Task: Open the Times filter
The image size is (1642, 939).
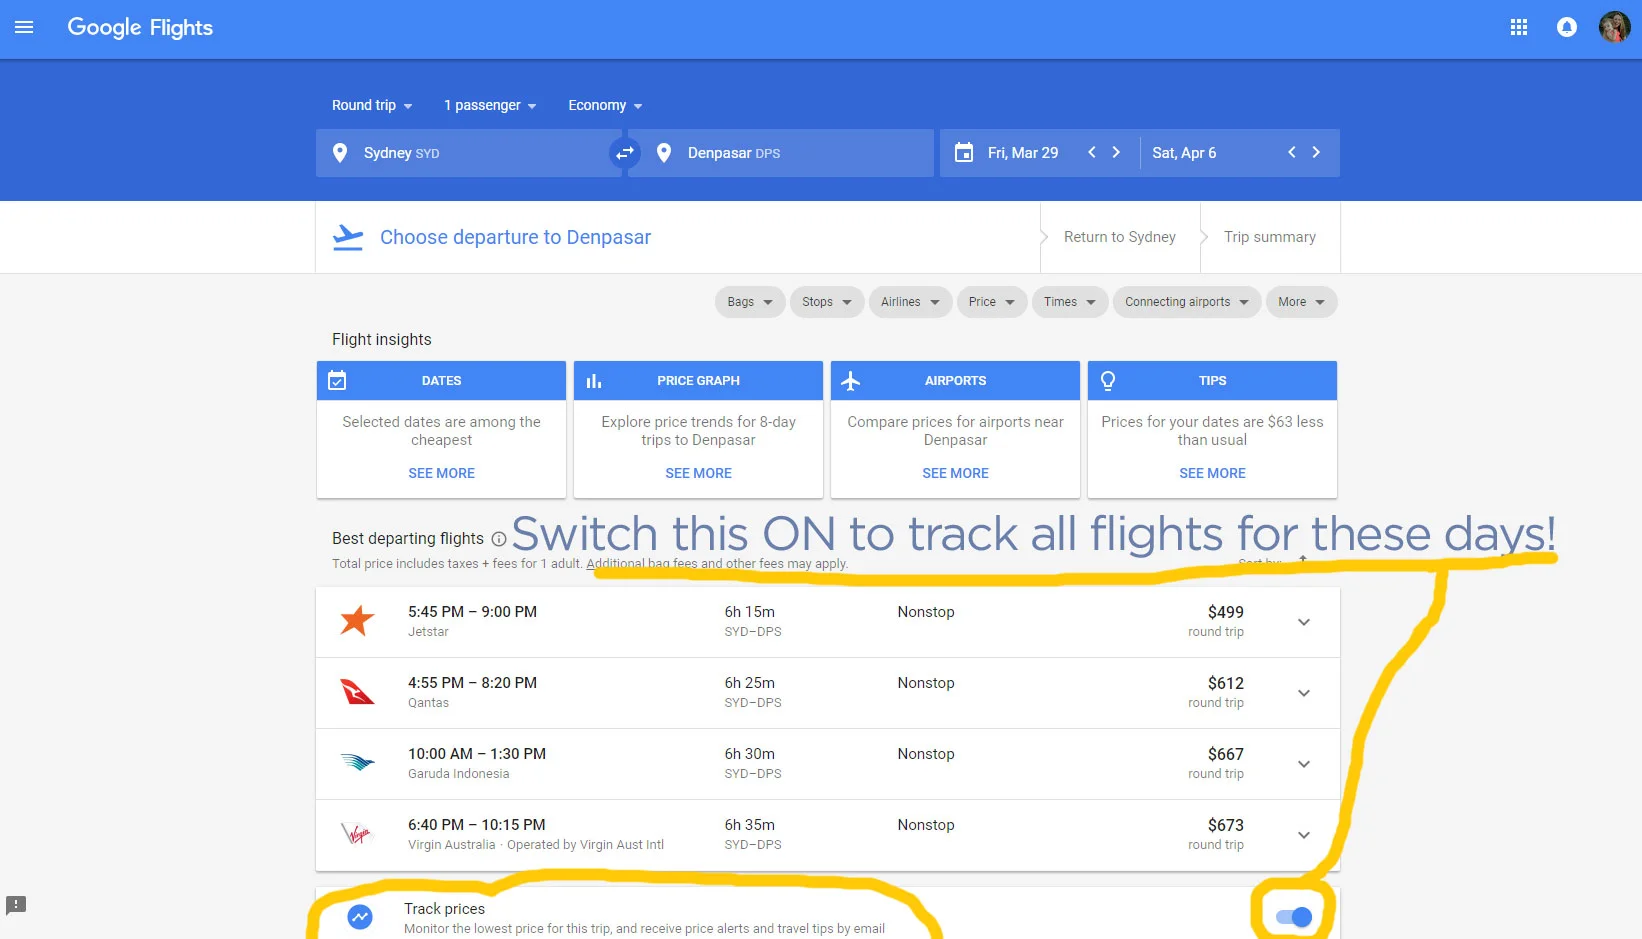Action: coord(1070,302)
